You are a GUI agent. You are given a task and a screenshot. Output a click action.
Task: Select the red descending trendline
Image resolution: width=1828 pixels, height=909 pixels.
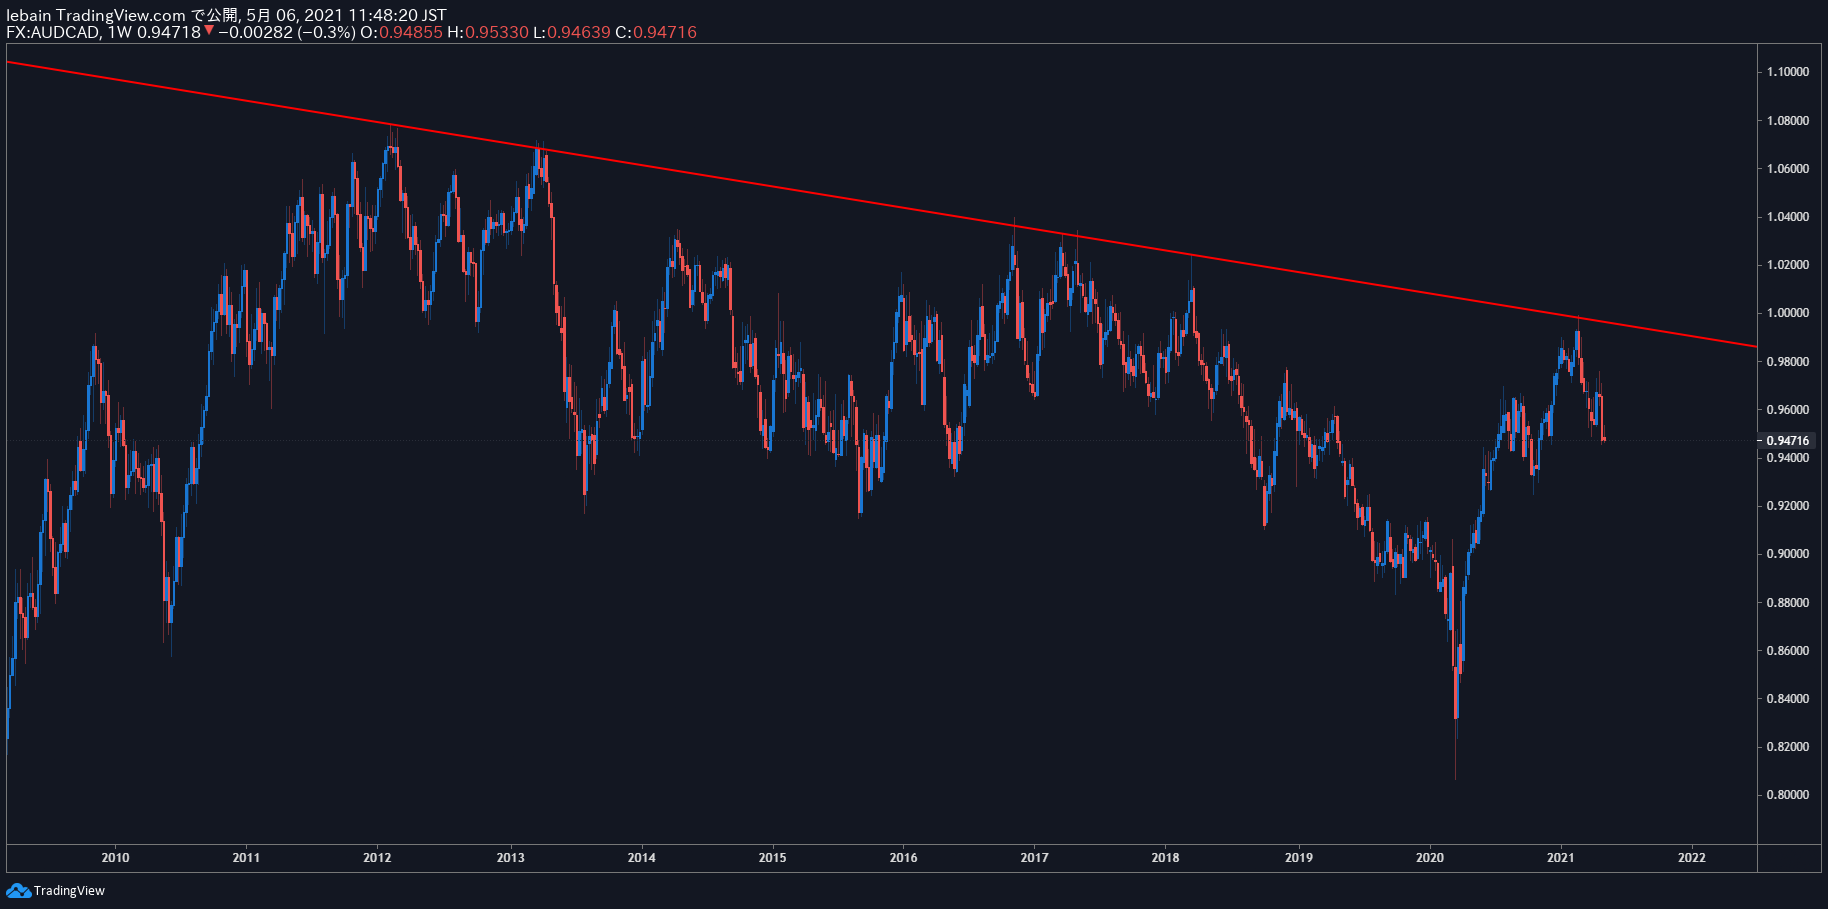[x=880, y=205]
